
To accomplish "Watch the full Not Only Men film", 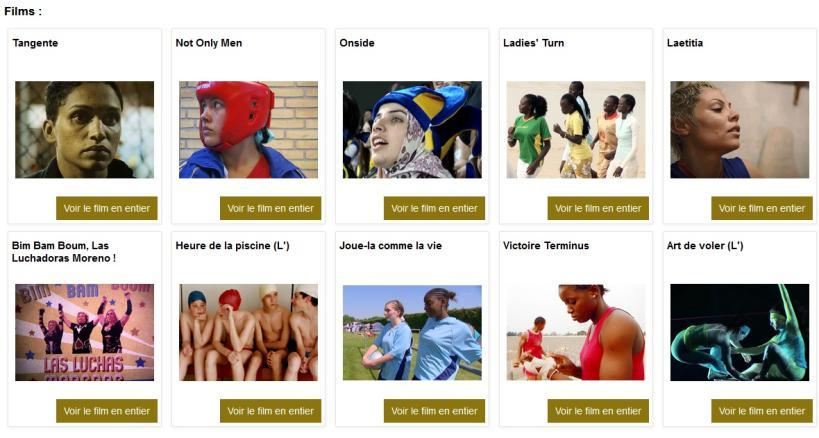I will pyautogui.click(x=271, y=208).
